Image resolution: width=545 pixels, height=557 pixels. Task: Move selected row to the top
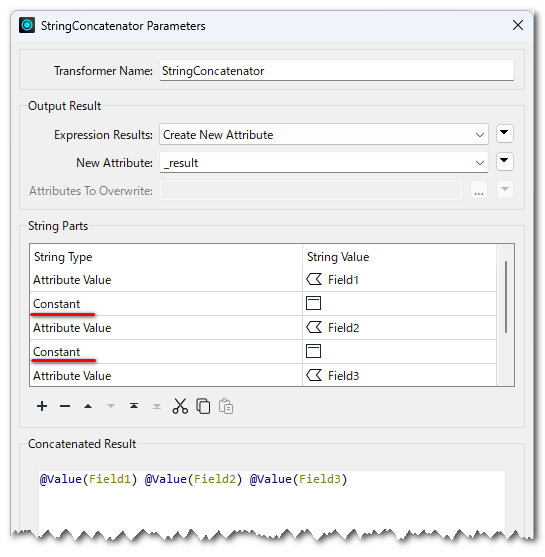[x=134, y=406]
